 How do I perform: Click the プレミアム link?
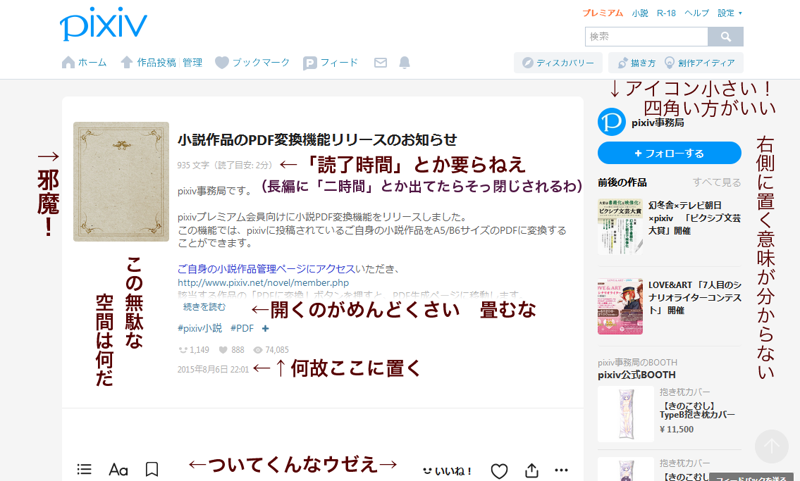pyautogui.click(x=603, y=13)
